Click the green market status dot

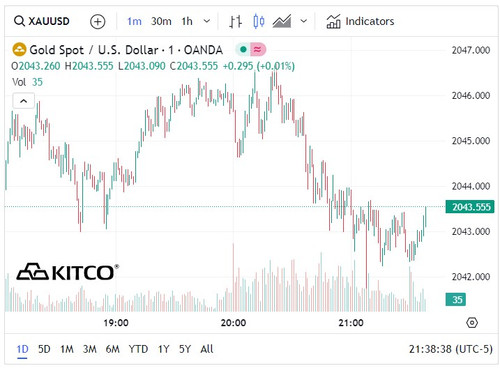(243, 50)
